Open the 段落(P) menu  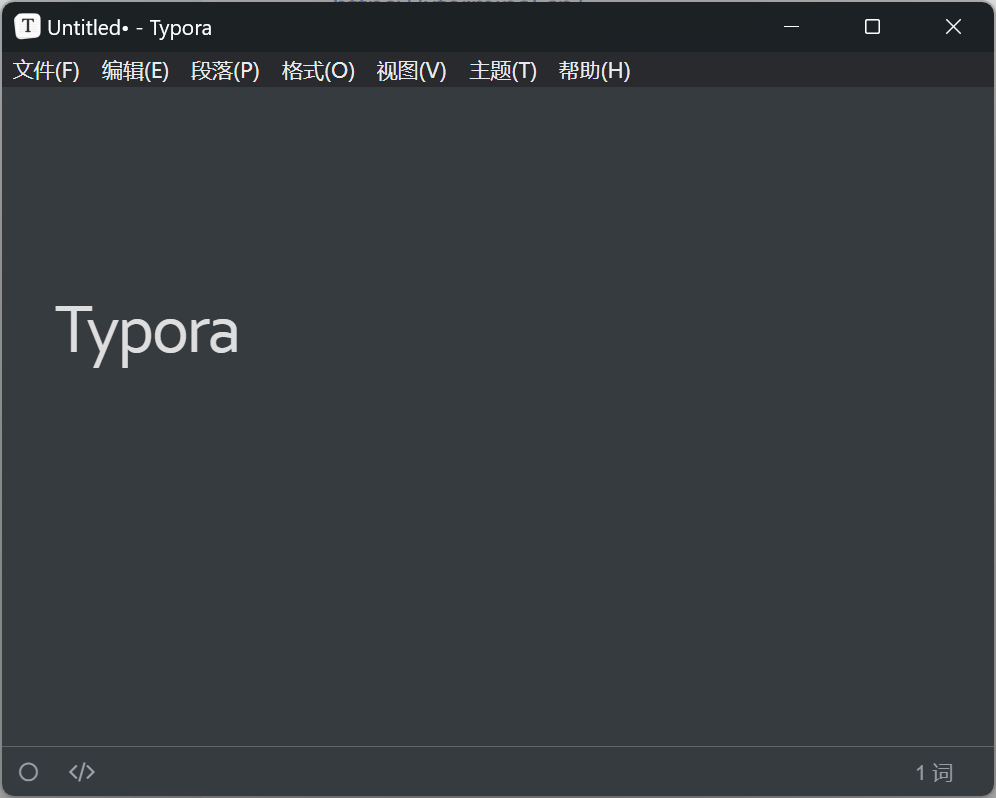point(225,71)
